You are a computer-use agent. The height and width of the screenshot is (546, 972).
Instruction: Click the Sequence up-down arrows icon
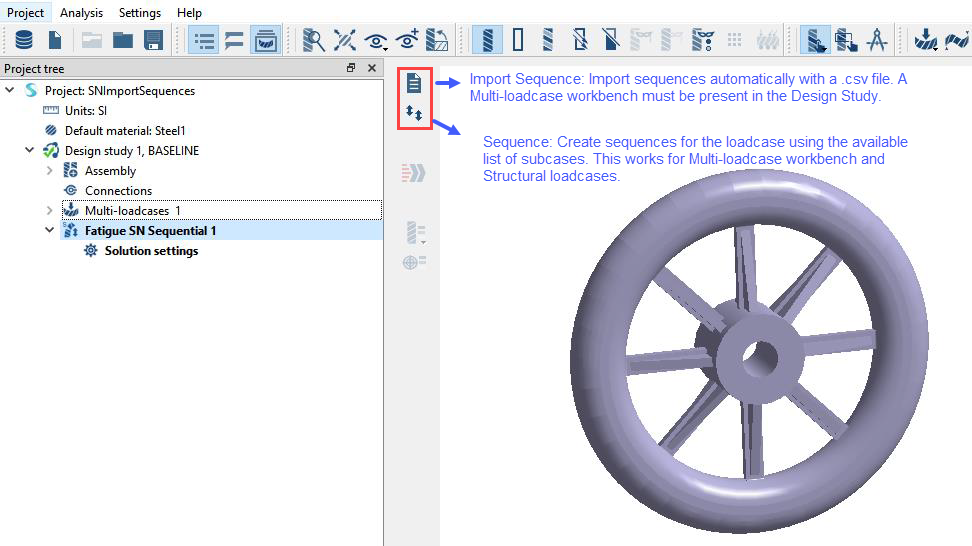[414, 114]
